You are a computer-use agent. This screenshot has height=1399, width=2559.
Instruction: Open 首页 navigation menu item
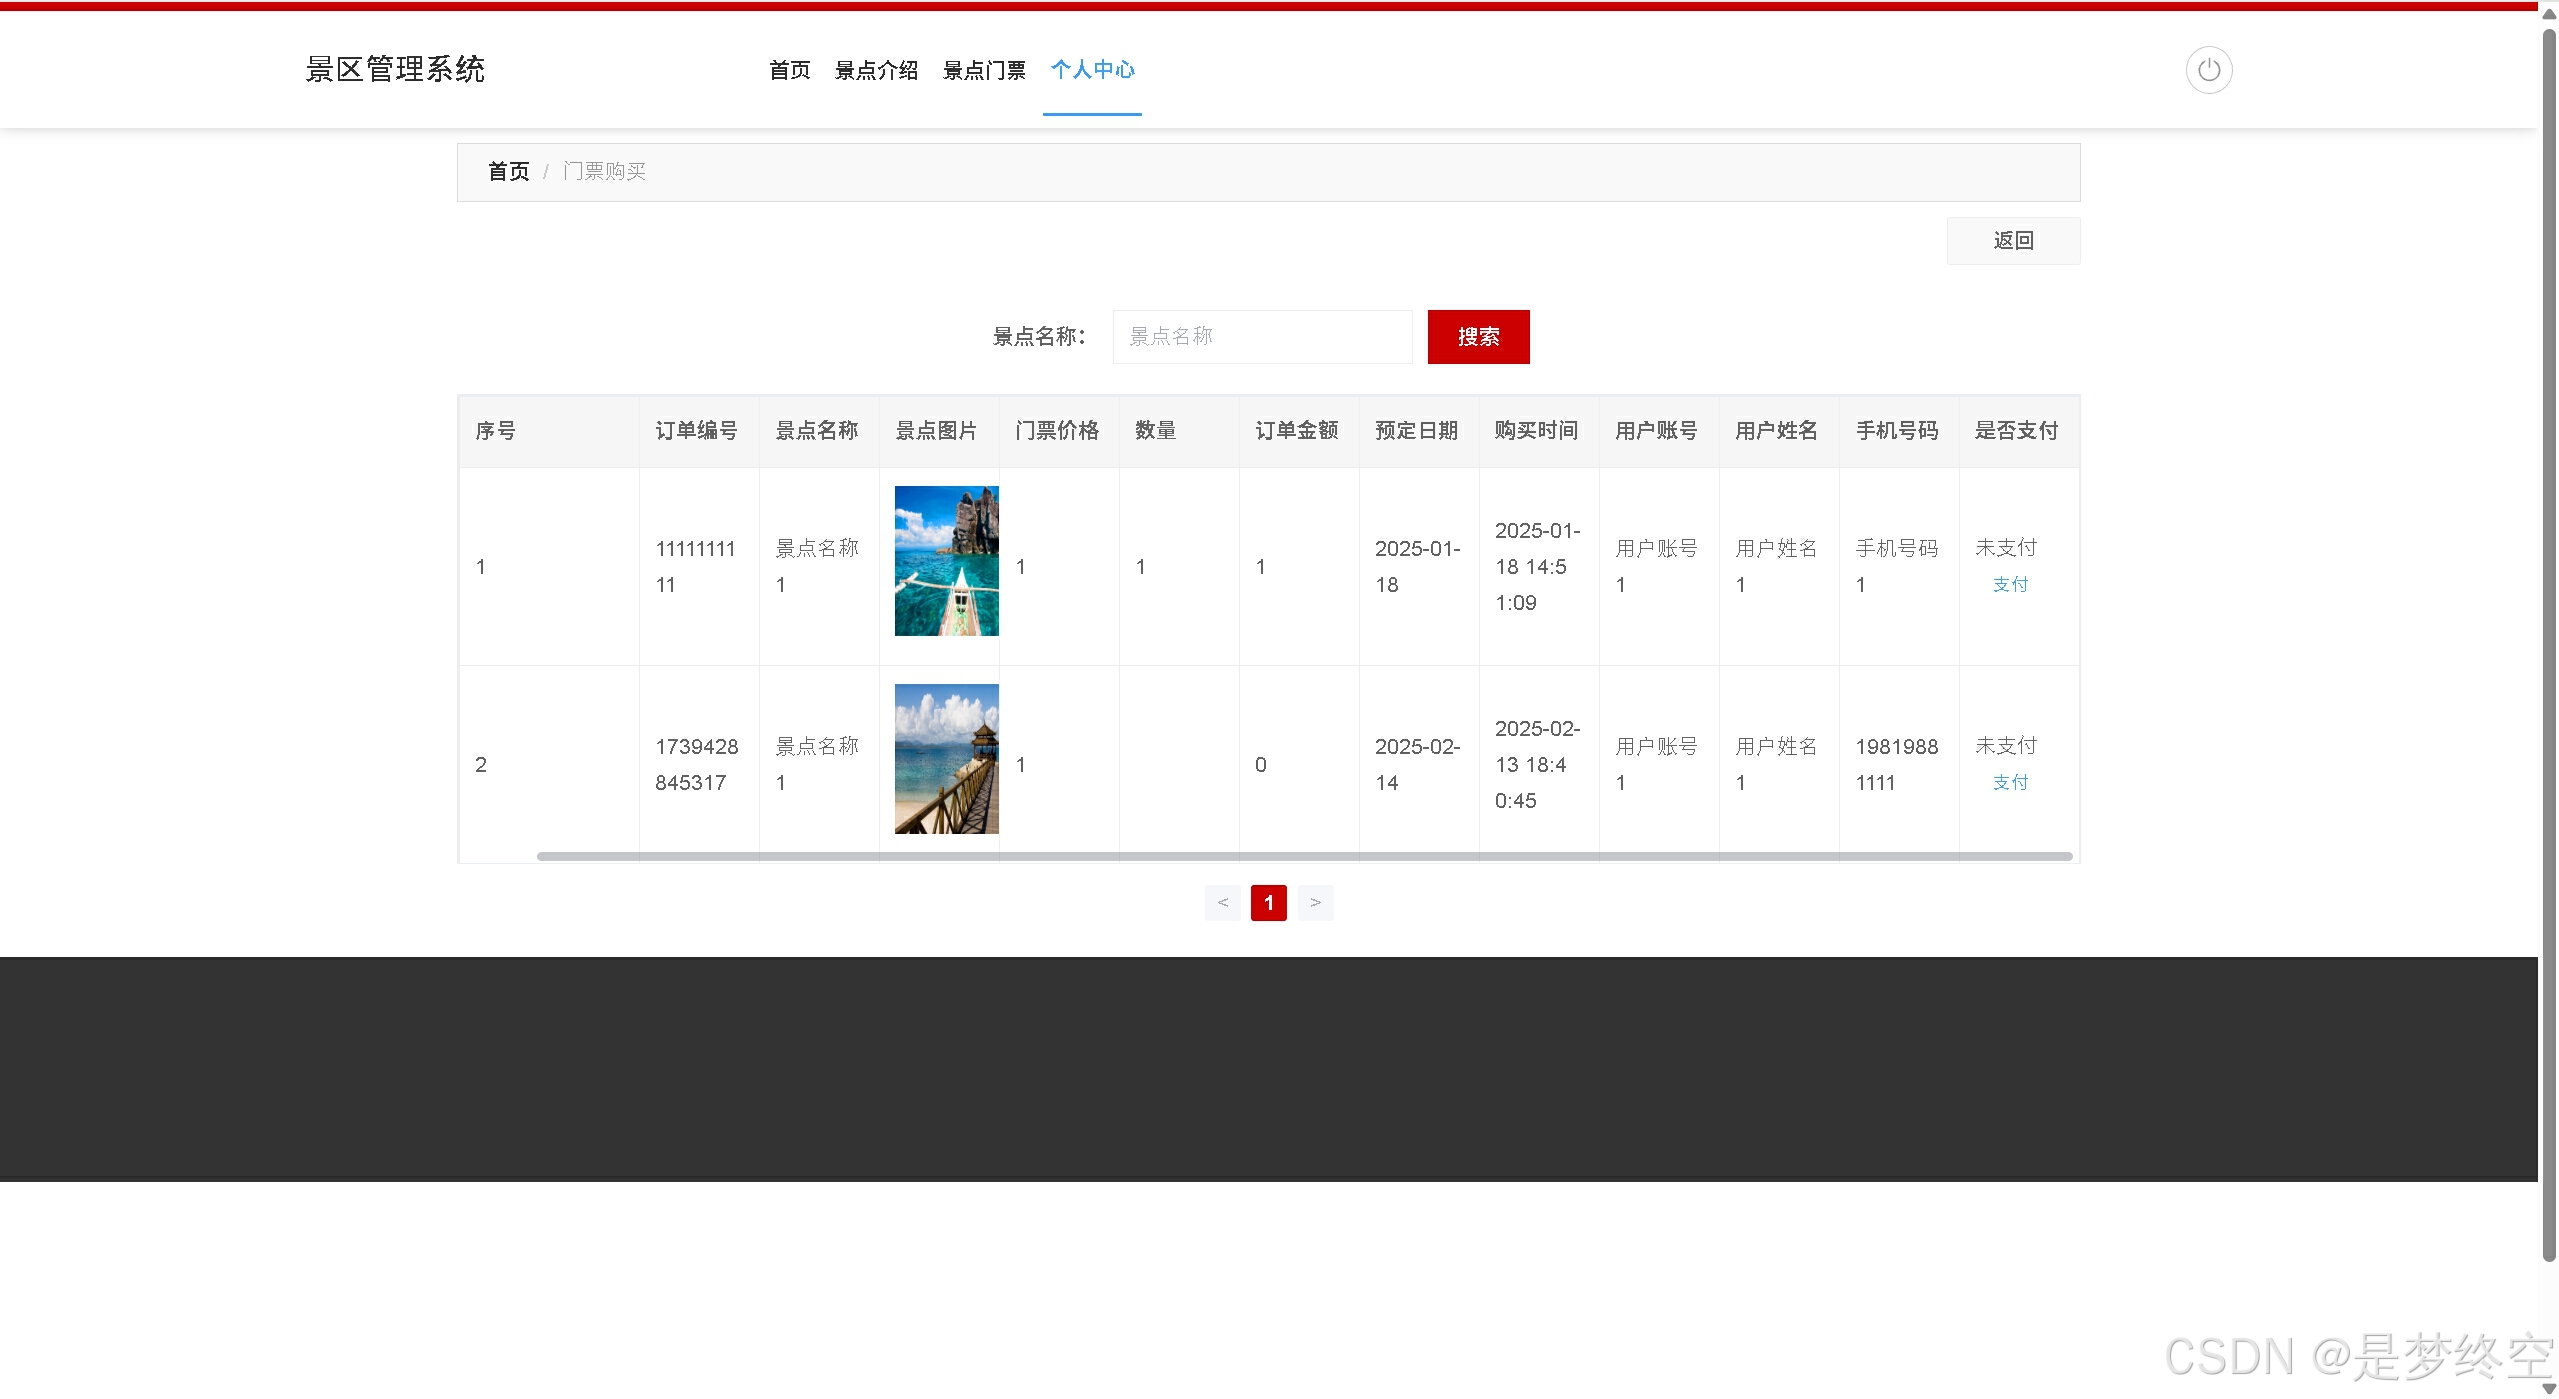click(789, 70)
